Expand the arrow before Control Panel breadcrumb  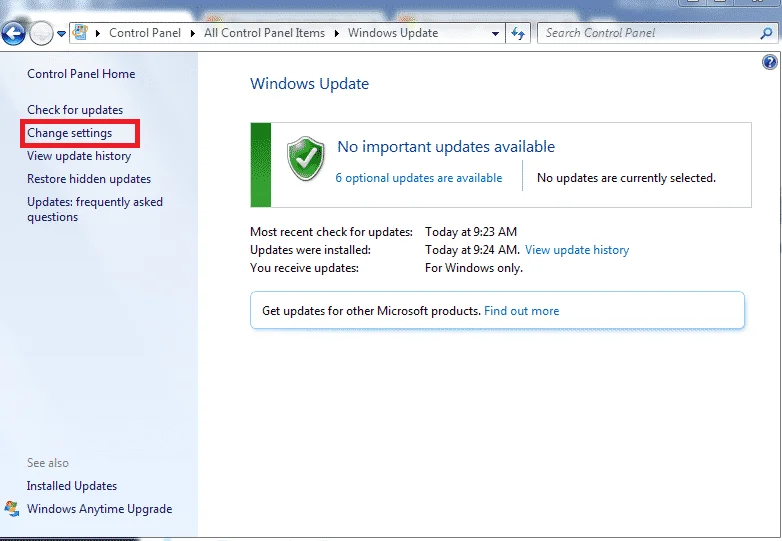click(98, 33)
